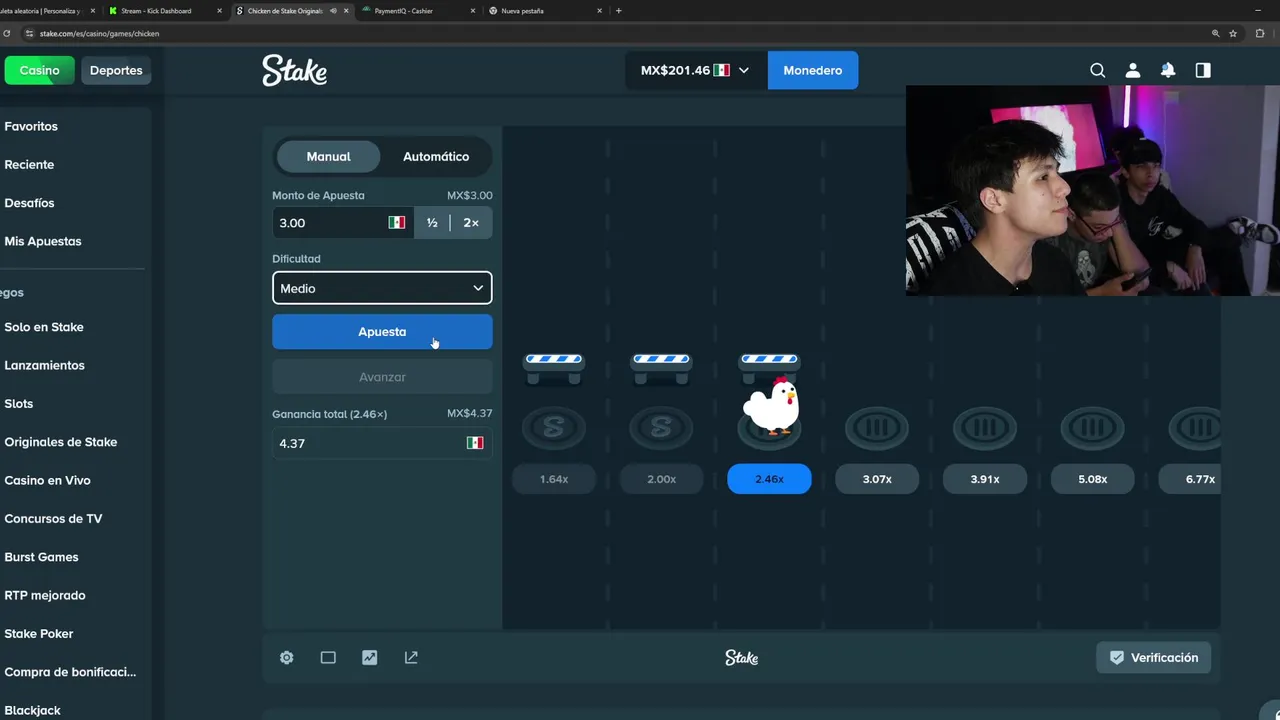
Task: Open Originales de Stake in sidebar
Action: click(61, 442)
